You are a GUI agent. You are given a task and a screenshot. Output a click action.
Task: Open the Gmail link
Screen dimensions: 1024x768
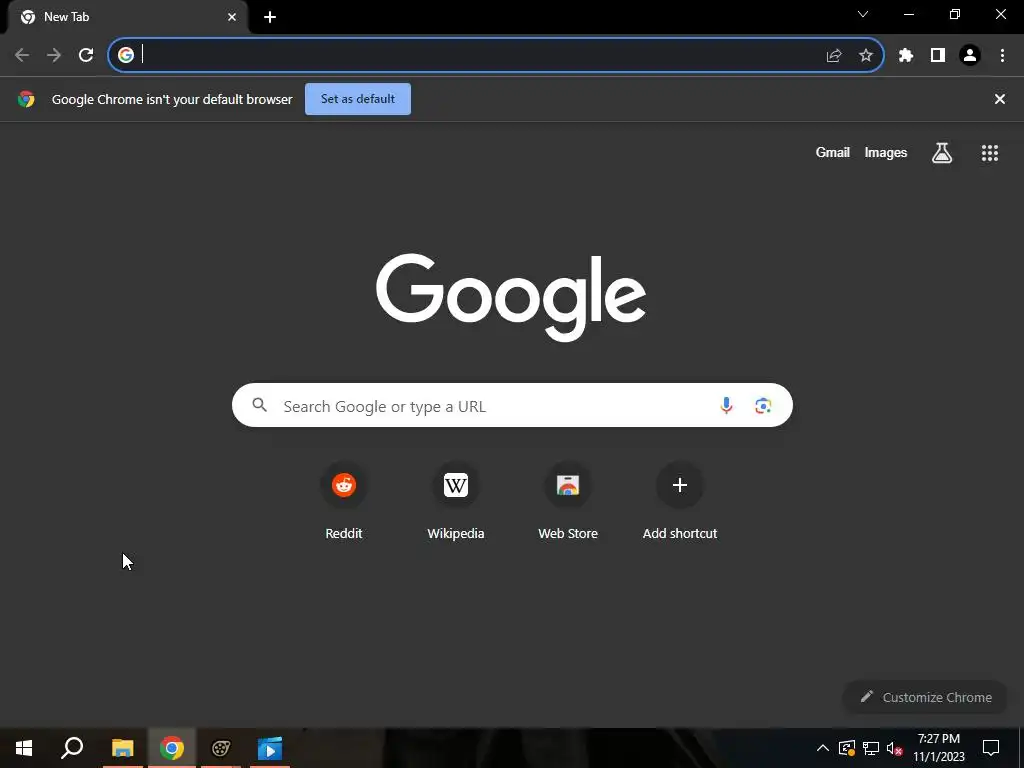(x=833, y=153)
